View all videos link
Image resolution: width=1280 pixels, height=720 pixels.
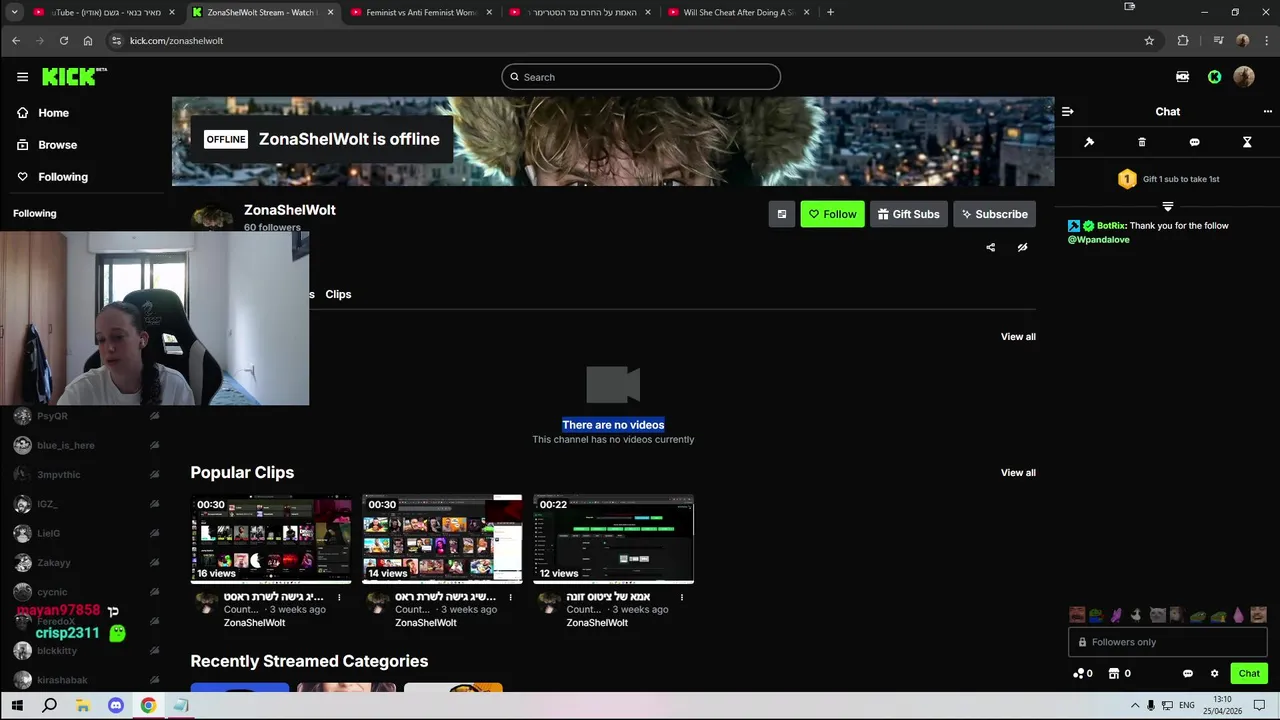click(1018, 337)
